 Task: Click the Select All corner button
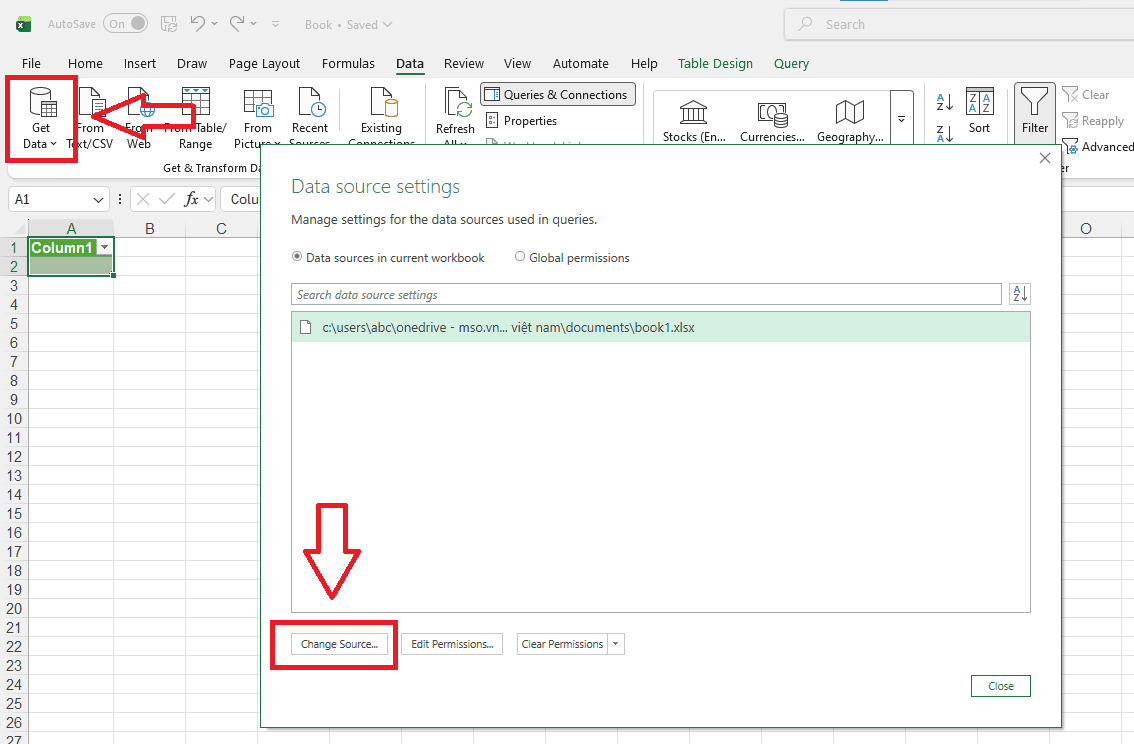pos(16,228)
